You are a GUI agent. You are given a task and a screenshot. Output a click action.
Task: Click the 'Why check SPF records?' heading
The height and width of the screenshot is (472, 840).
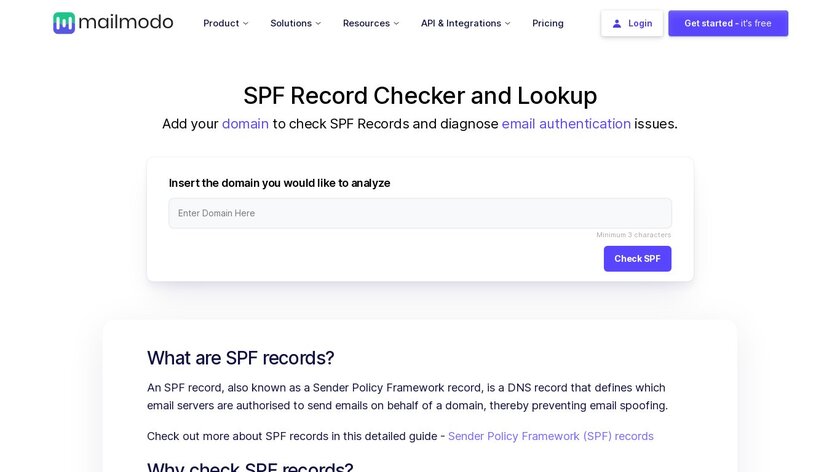pos(250,466)
